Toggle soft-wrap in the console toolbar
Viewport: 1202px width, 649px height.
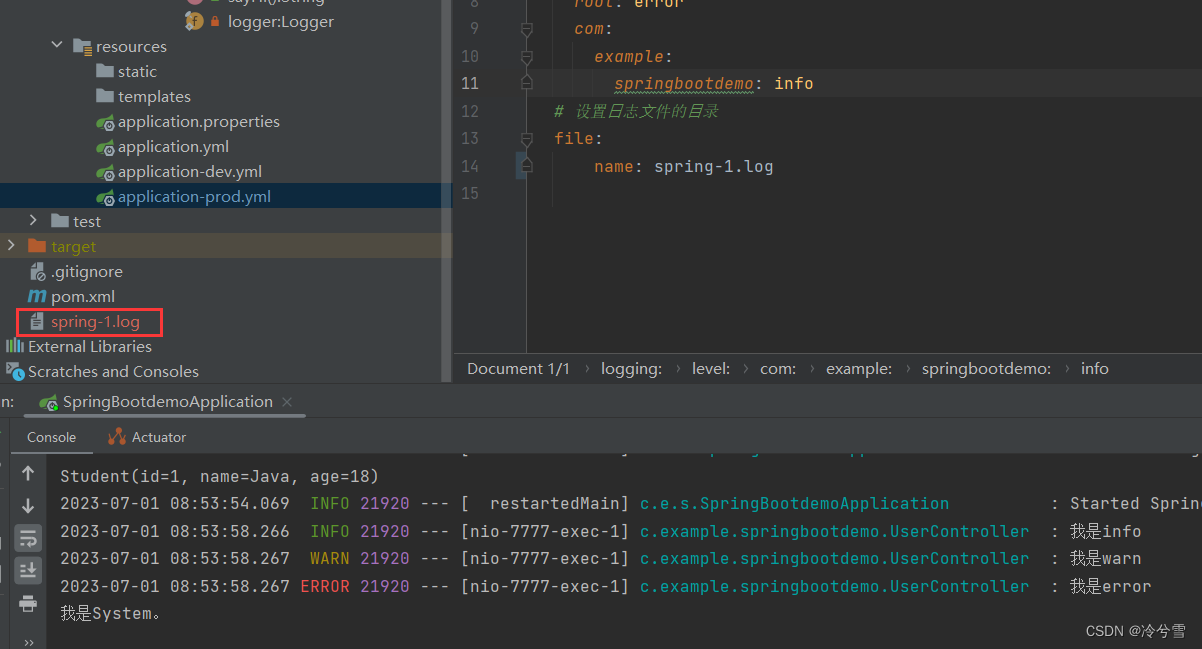[28, 538]
